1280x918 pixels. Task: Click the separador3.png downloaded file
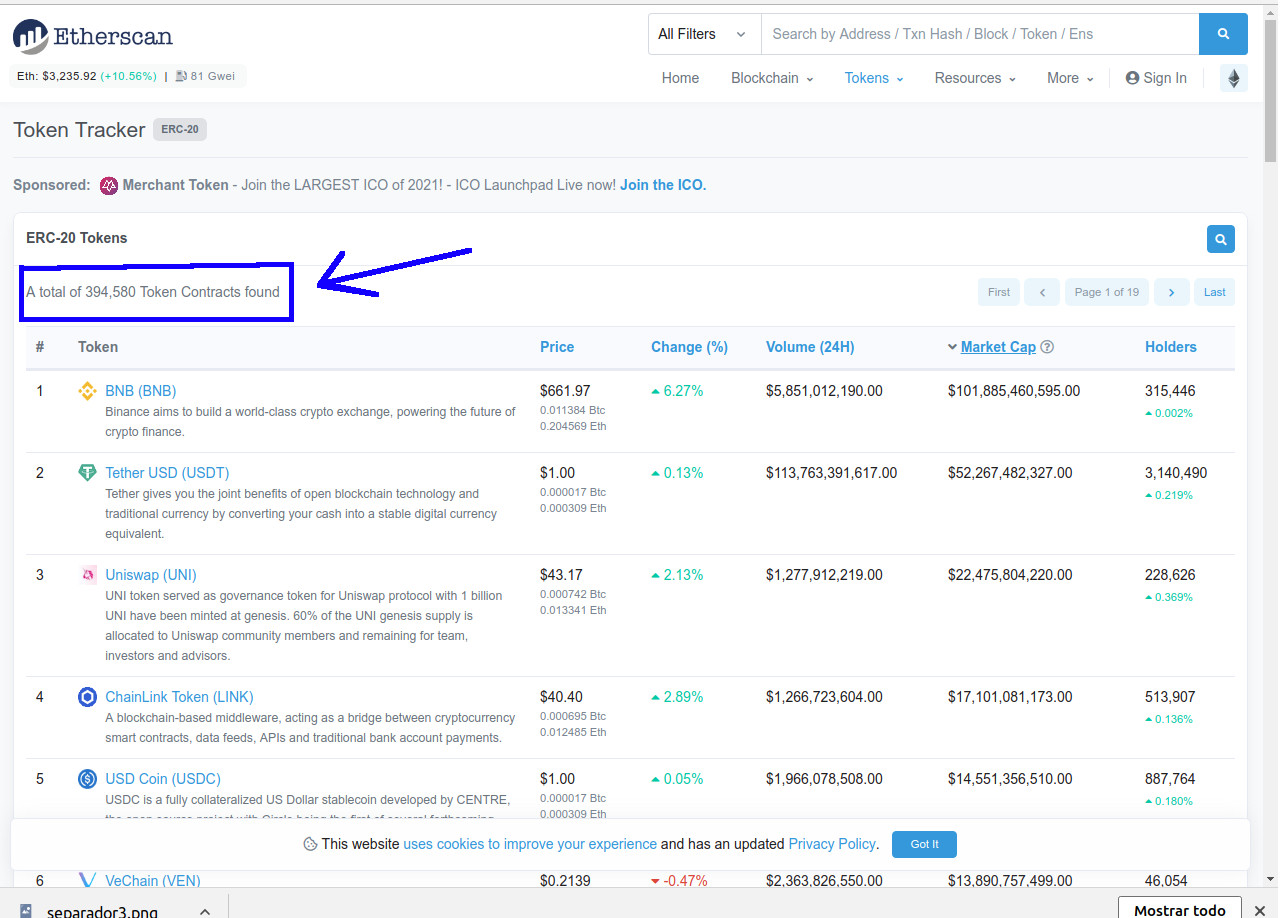[103, 911]
